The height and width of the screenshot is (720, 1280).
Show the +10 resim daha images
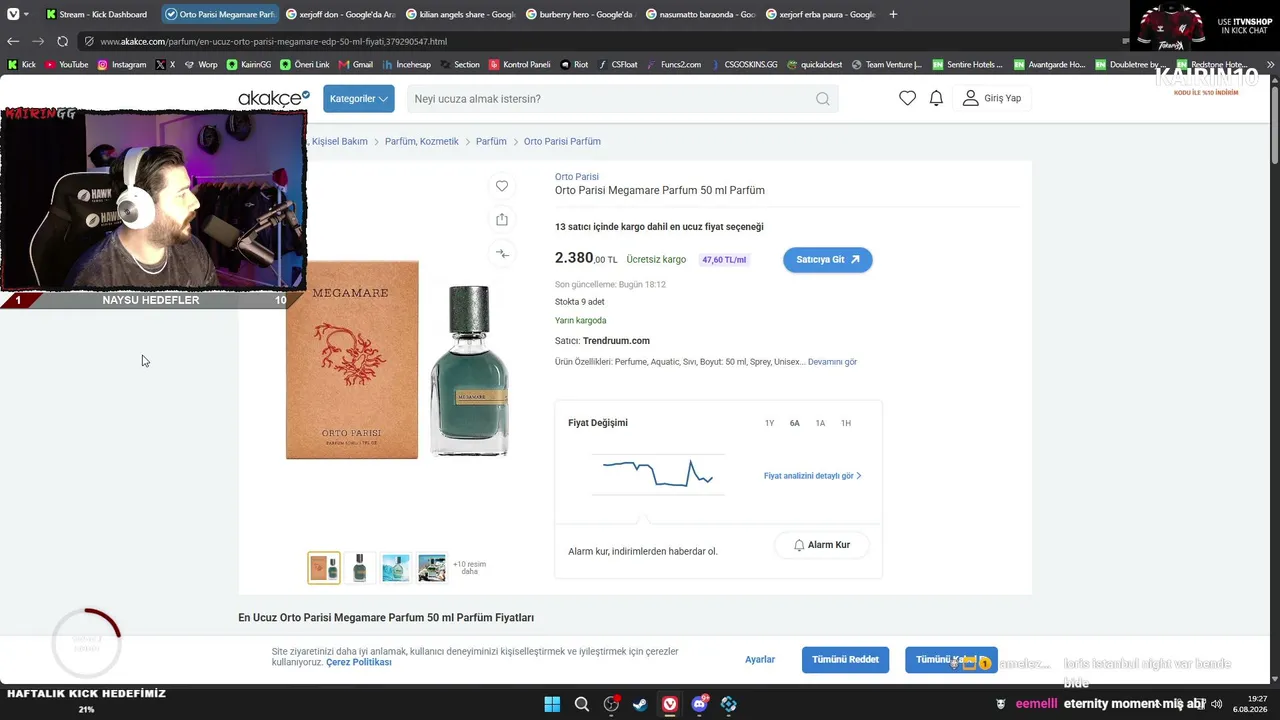click(x=470, y=568)
